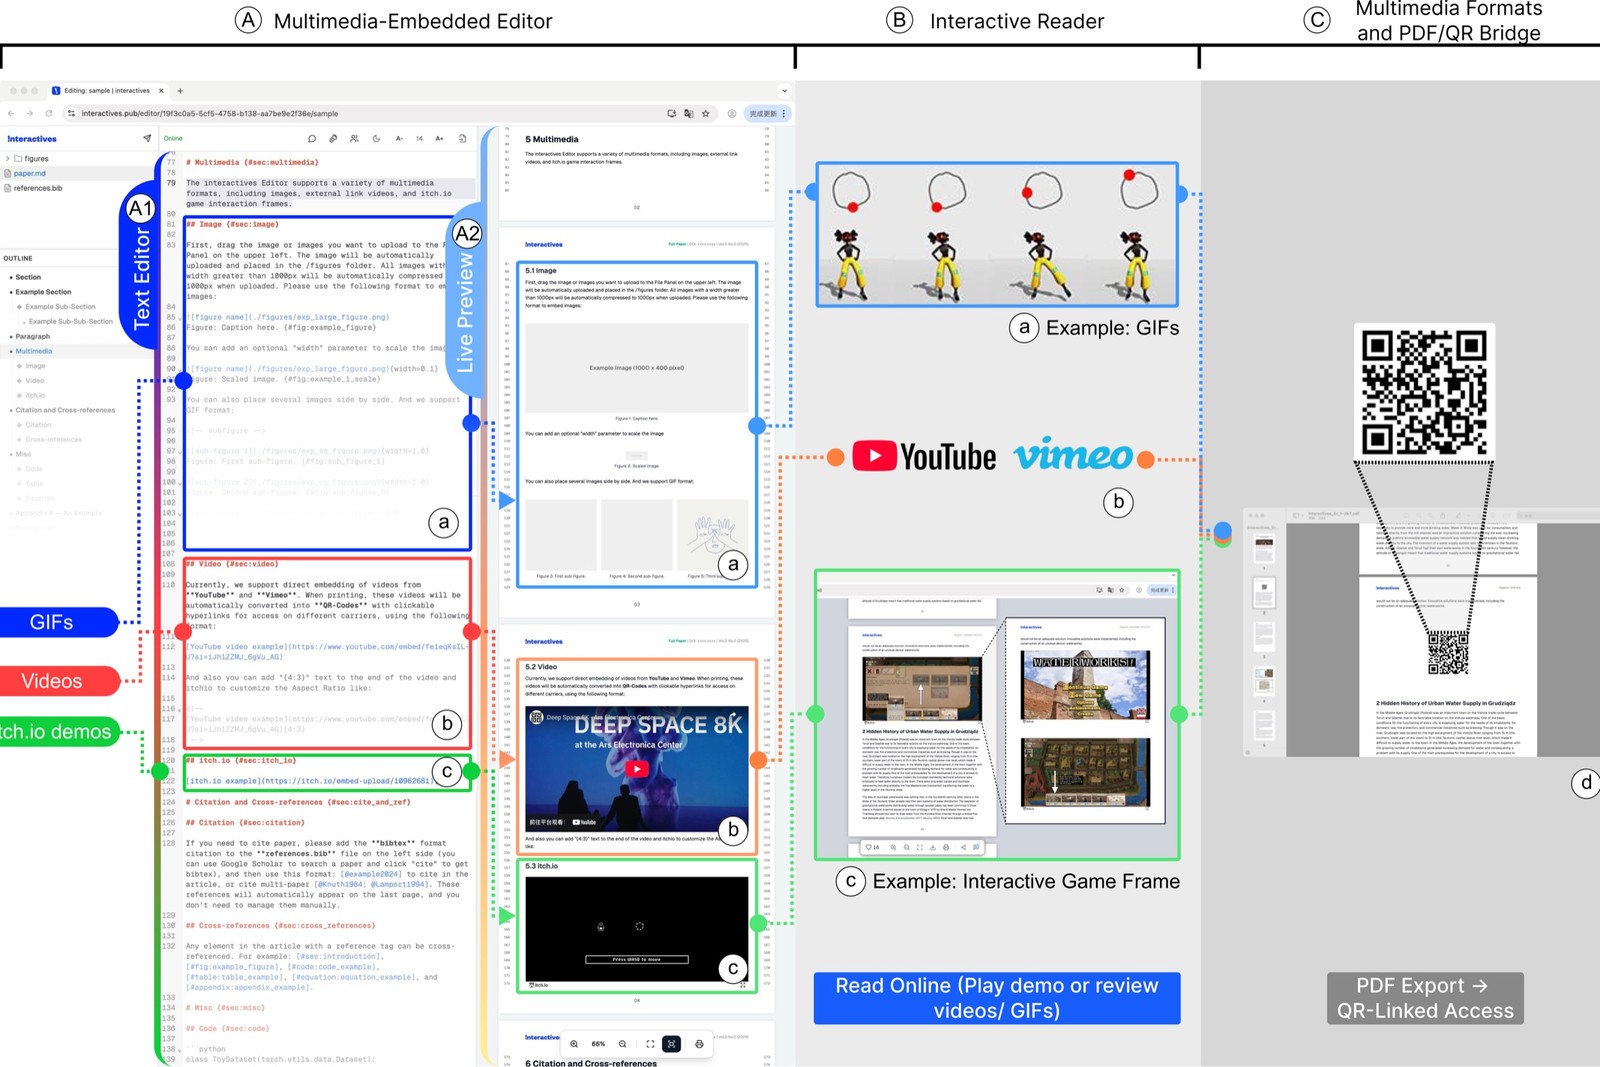Viewport: 1600px width, 1067px height.
Task: Collapse code fold arrow at line 90
Action: 181,369
